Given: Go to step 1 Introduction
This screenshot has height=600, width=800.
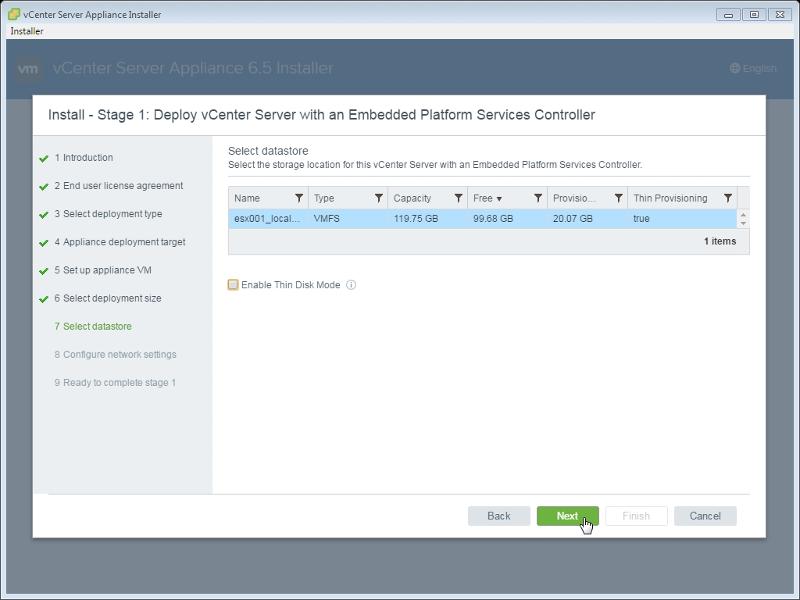Looking at the screenshot, I should coord(84,158).
